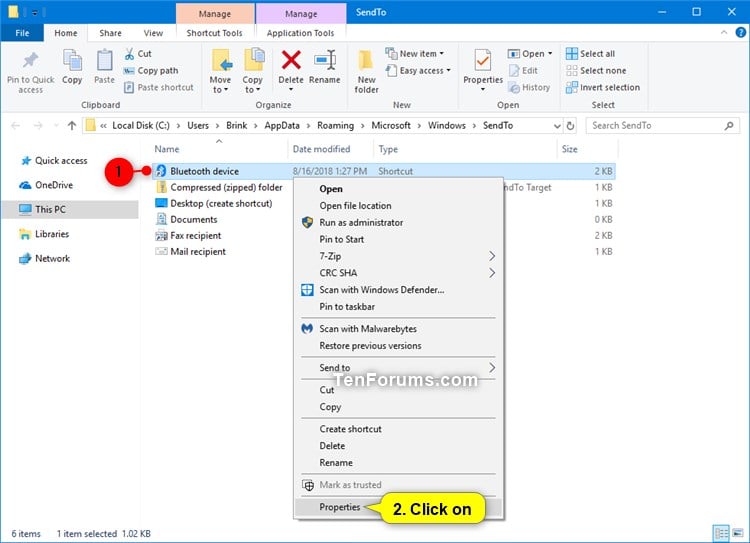Screen dimensions: 750x543
Task: Open the Application Tools tab
Action: pos(300,33)
